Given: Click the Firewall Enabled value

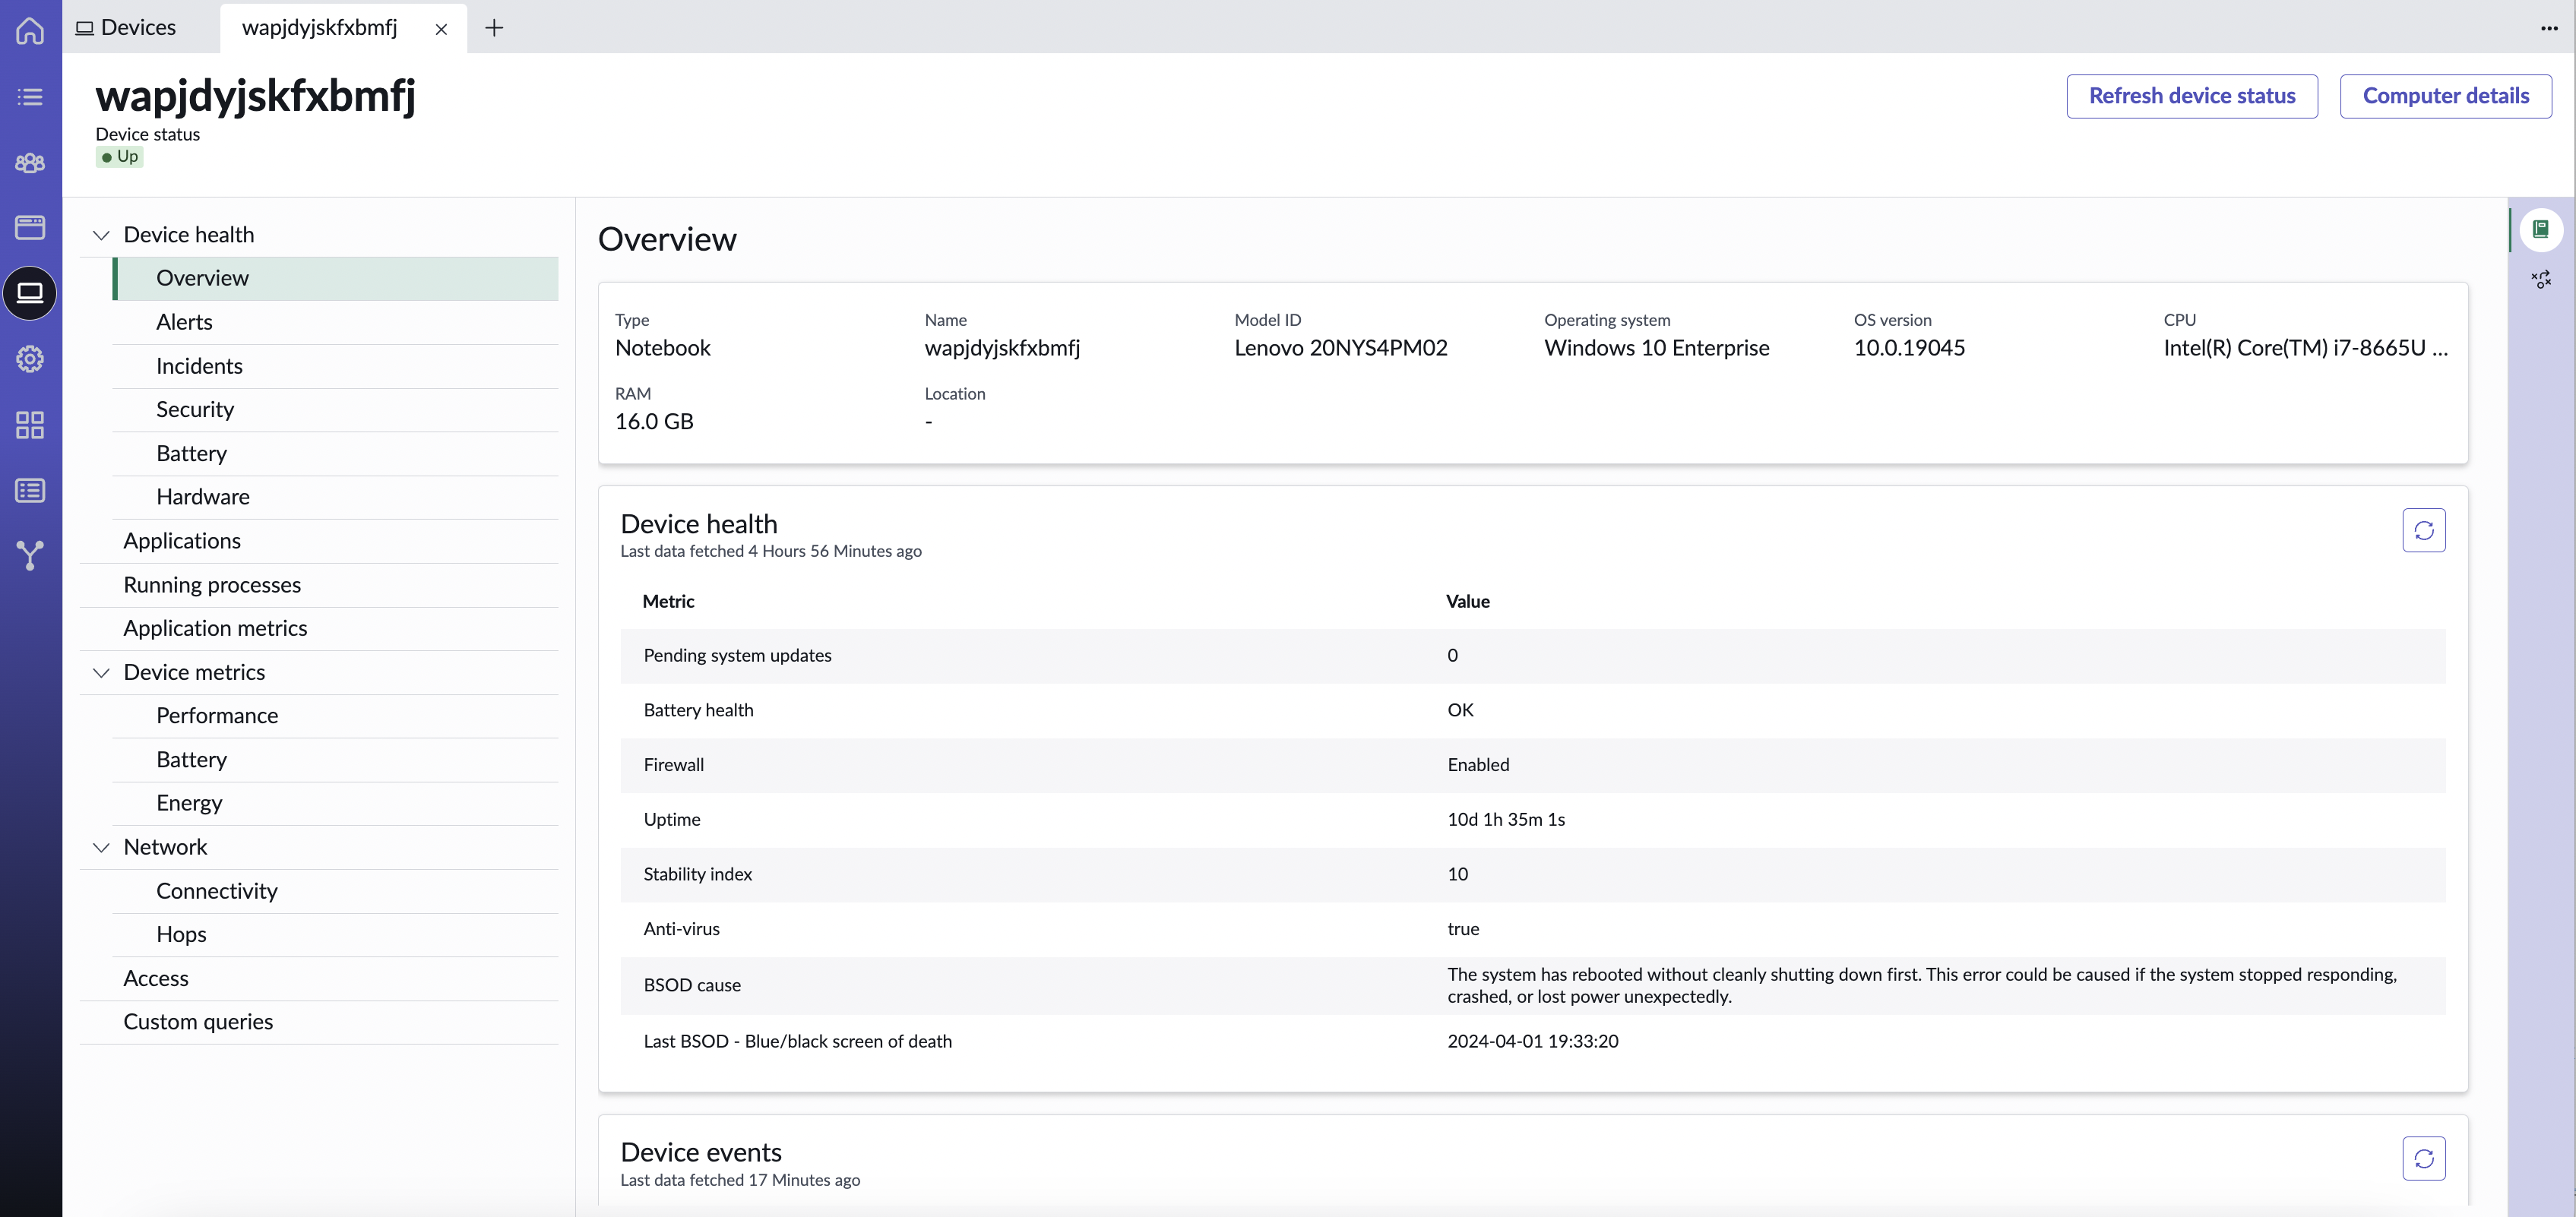Looking at the screenshot, I should pyautogui.click(x=1478, y=765).
